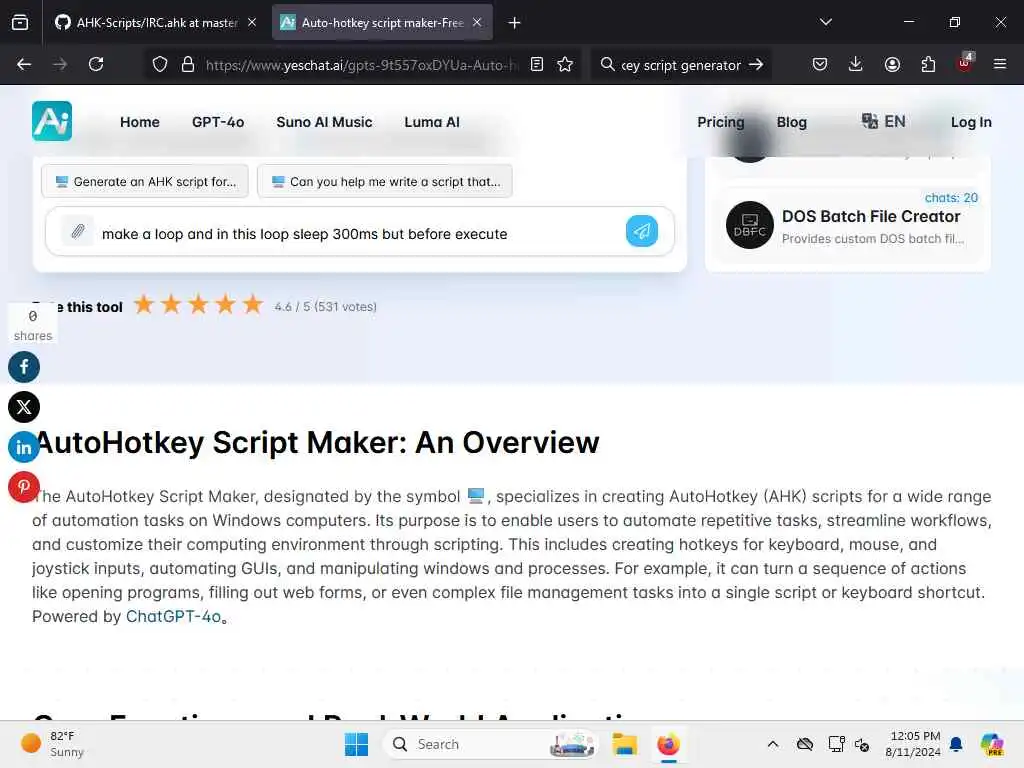1024x768 pixels.
Task: Open the Downloads panel
Action: pyautogui.click(x=856, y=65)
